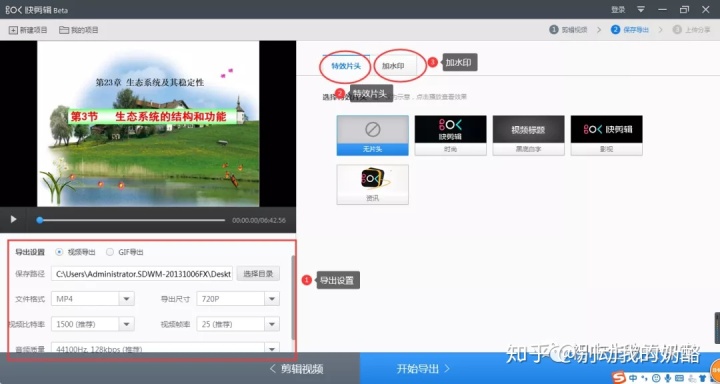720x384 pixels.
Task: Click 新建项目 in toolbar
Action: coord(28,30)
